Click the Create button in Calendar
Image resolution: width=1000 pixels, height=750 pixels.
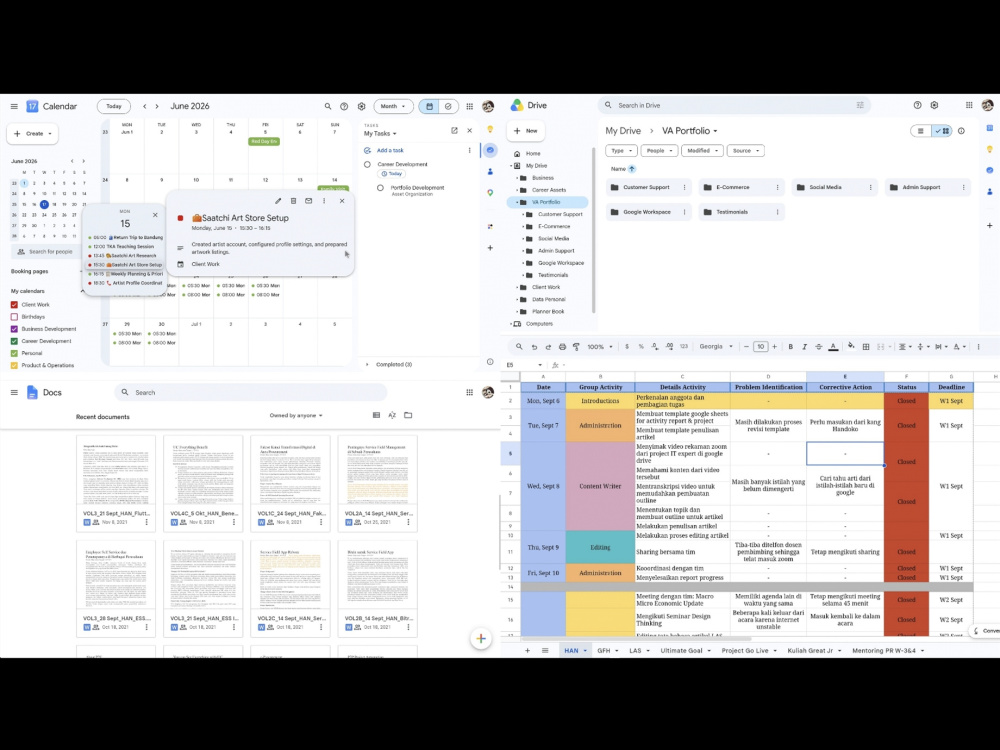point(33,134)
